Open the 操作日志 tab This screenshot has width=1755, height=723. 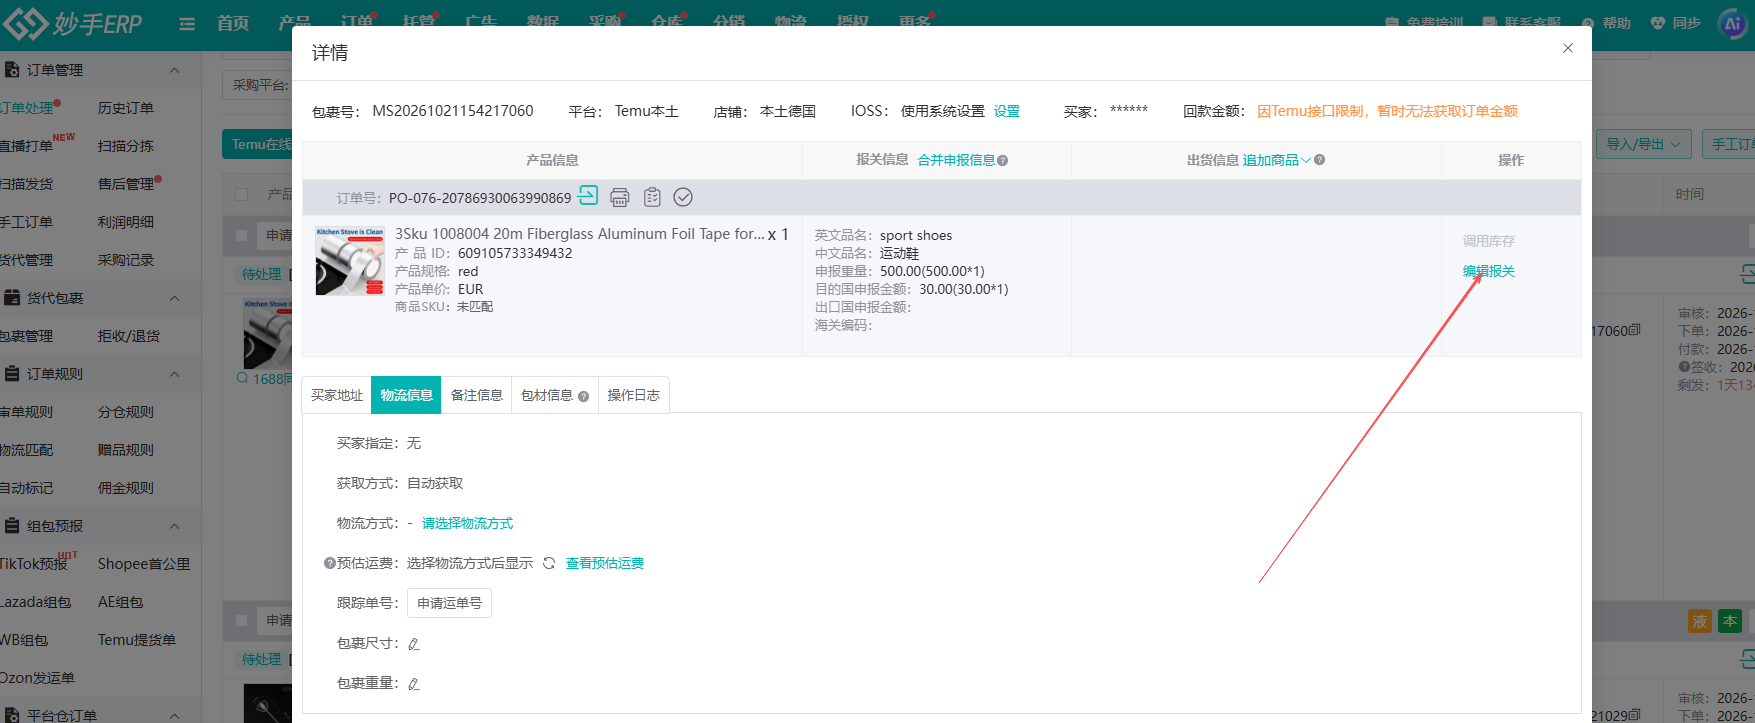point(634,395)
